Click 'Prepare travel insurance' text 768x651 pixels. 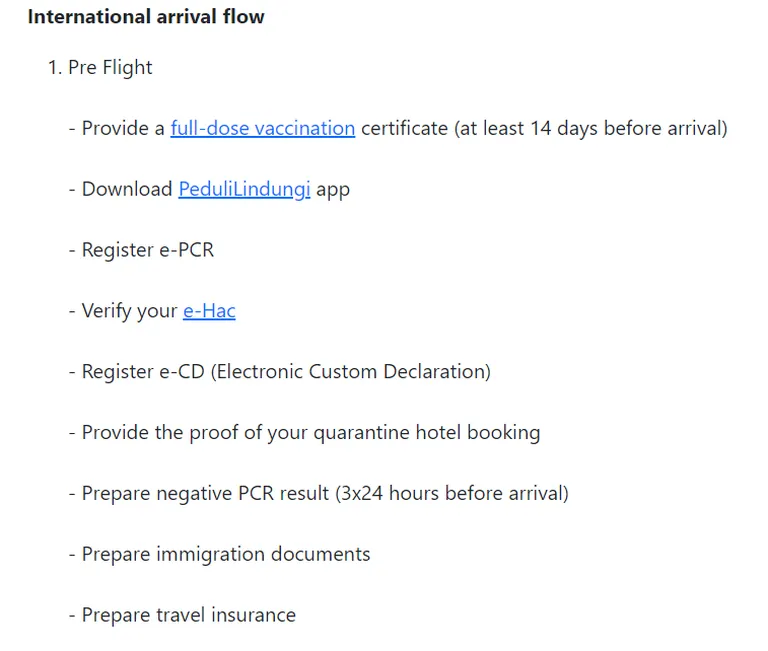189,615
